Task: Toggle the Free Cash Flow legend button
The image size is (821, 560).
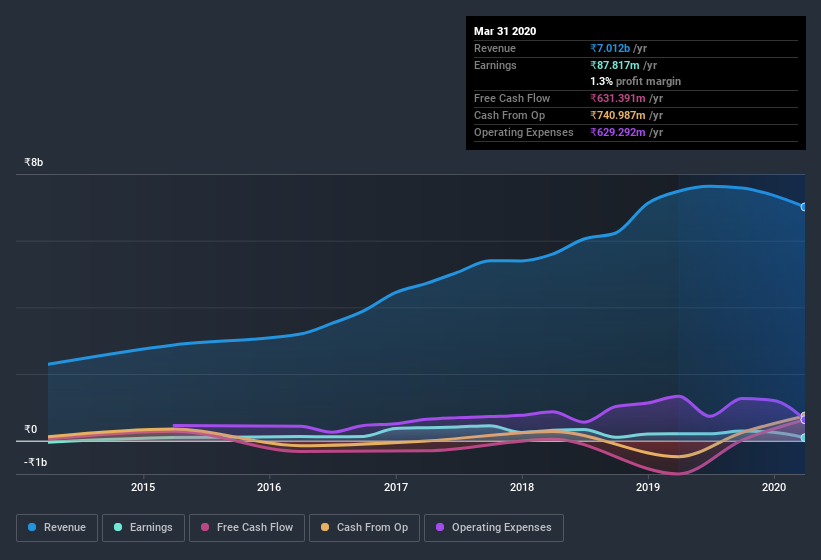Action: pyautogui.click(x=247, y=528)
